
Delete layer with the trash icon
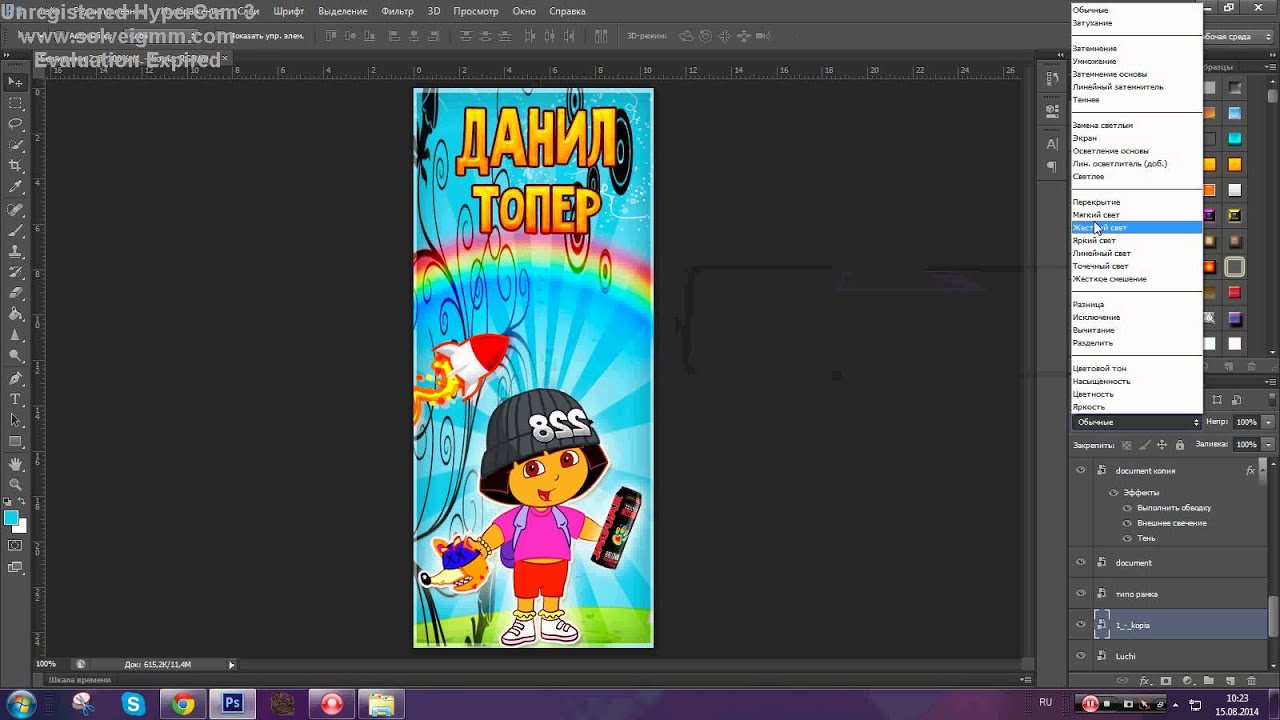point(1251,681)
